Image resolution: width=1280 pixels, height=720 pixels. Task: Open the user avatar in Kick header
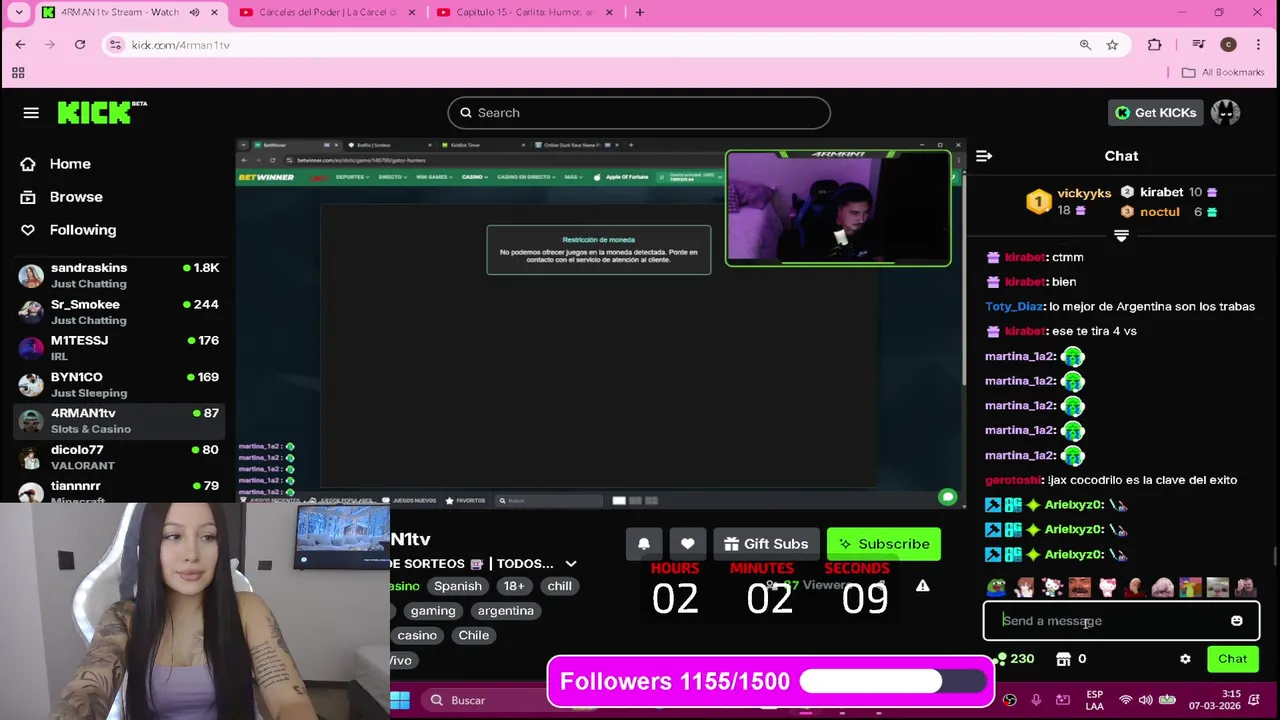(1225, 113)
